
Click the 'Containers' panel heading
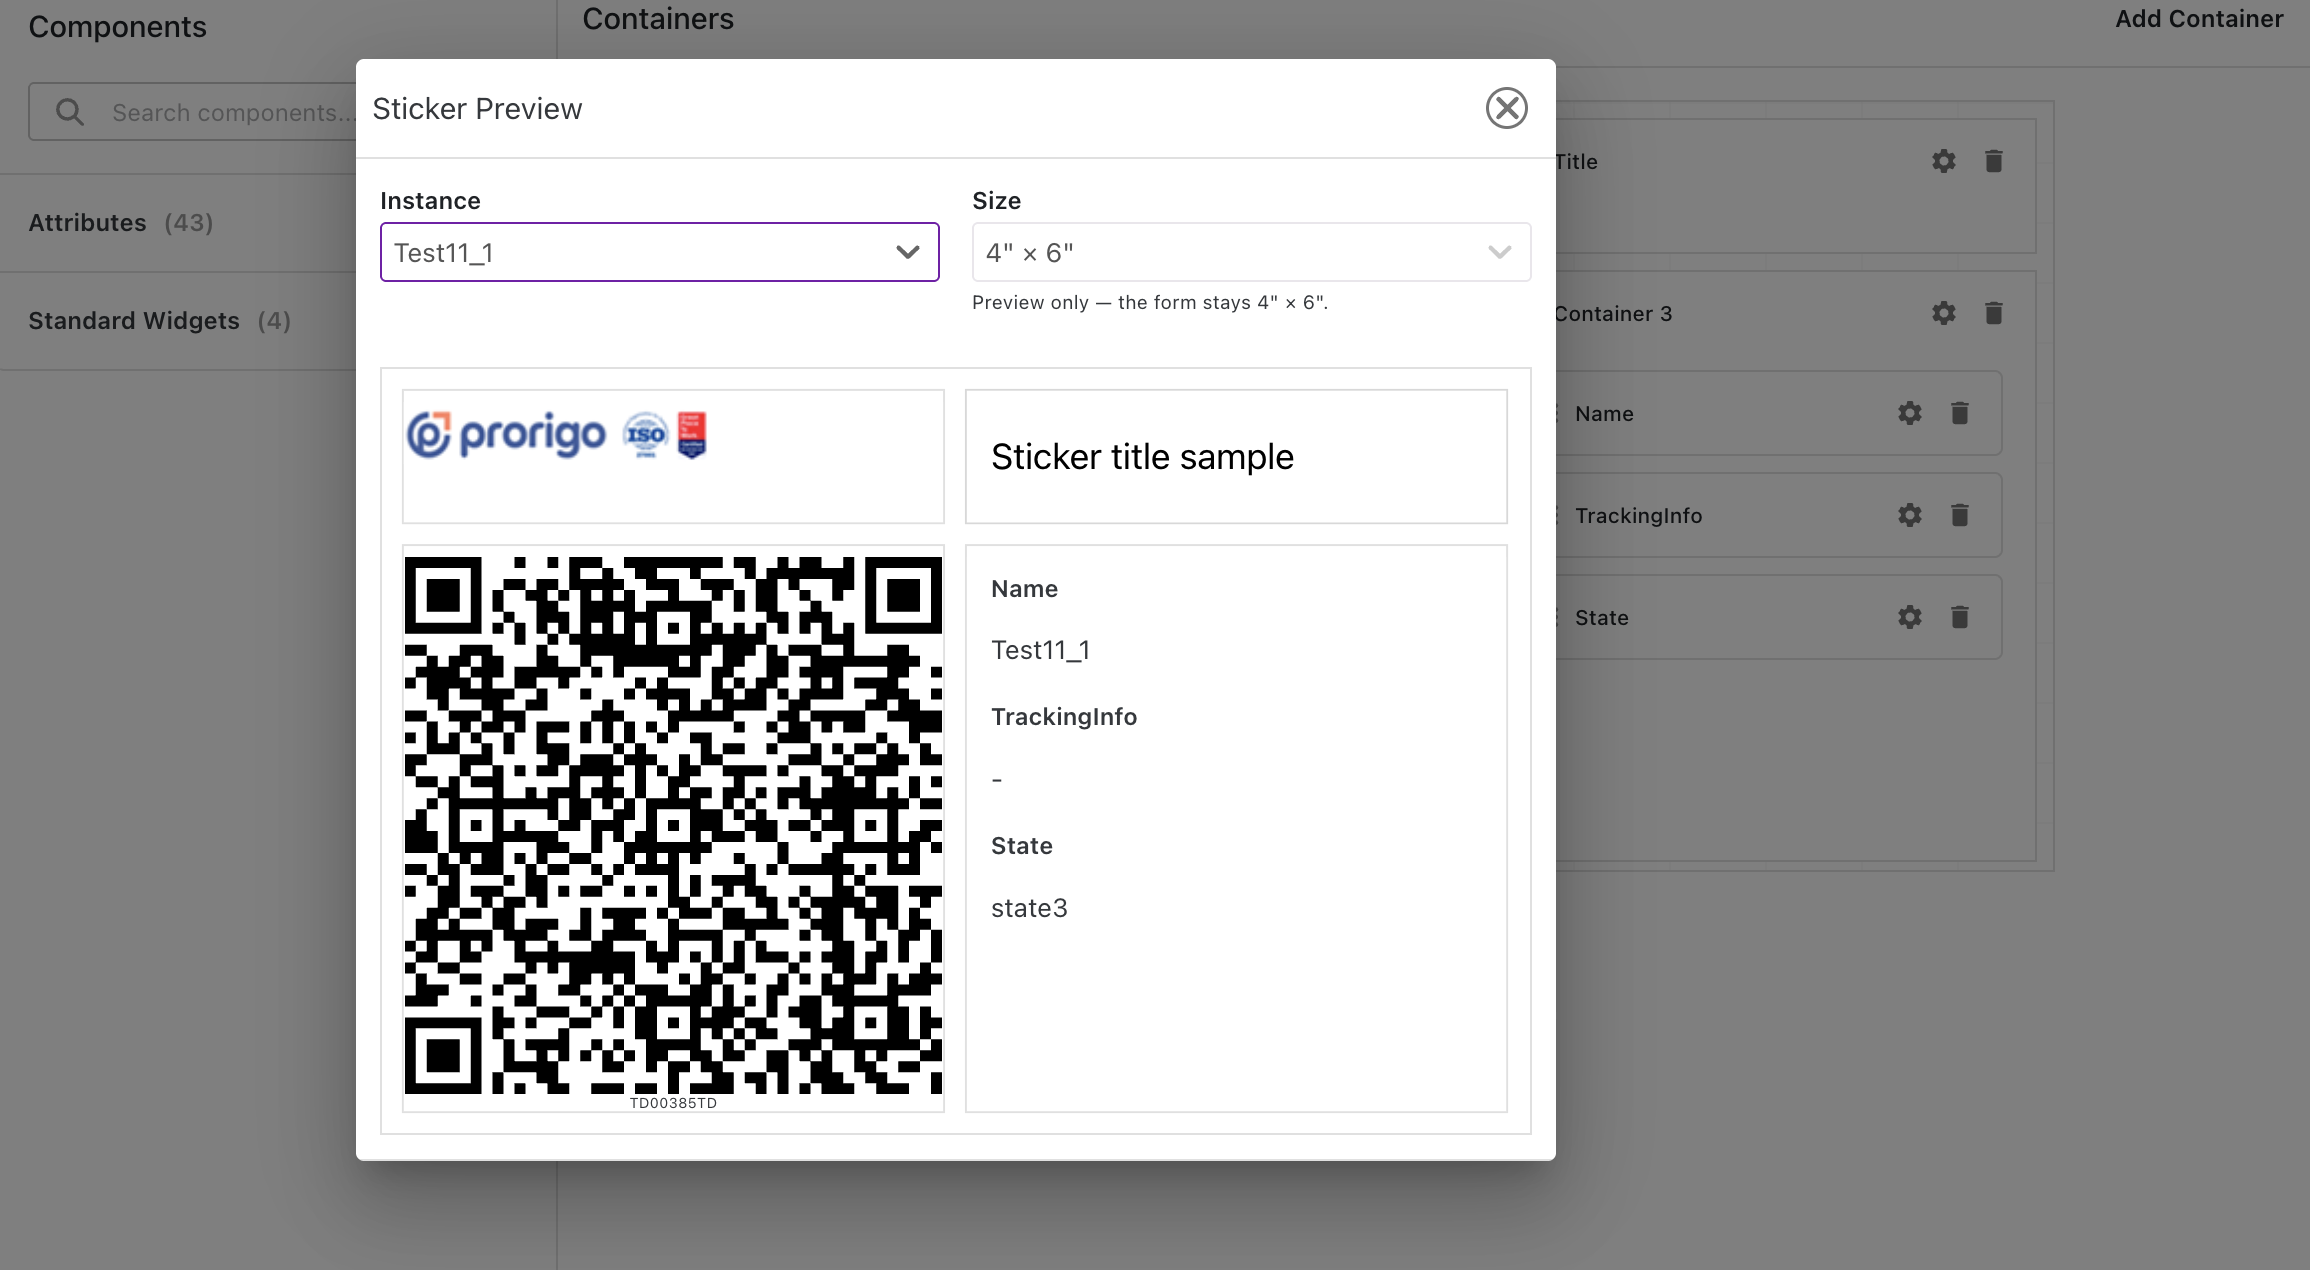pos(658,19)
